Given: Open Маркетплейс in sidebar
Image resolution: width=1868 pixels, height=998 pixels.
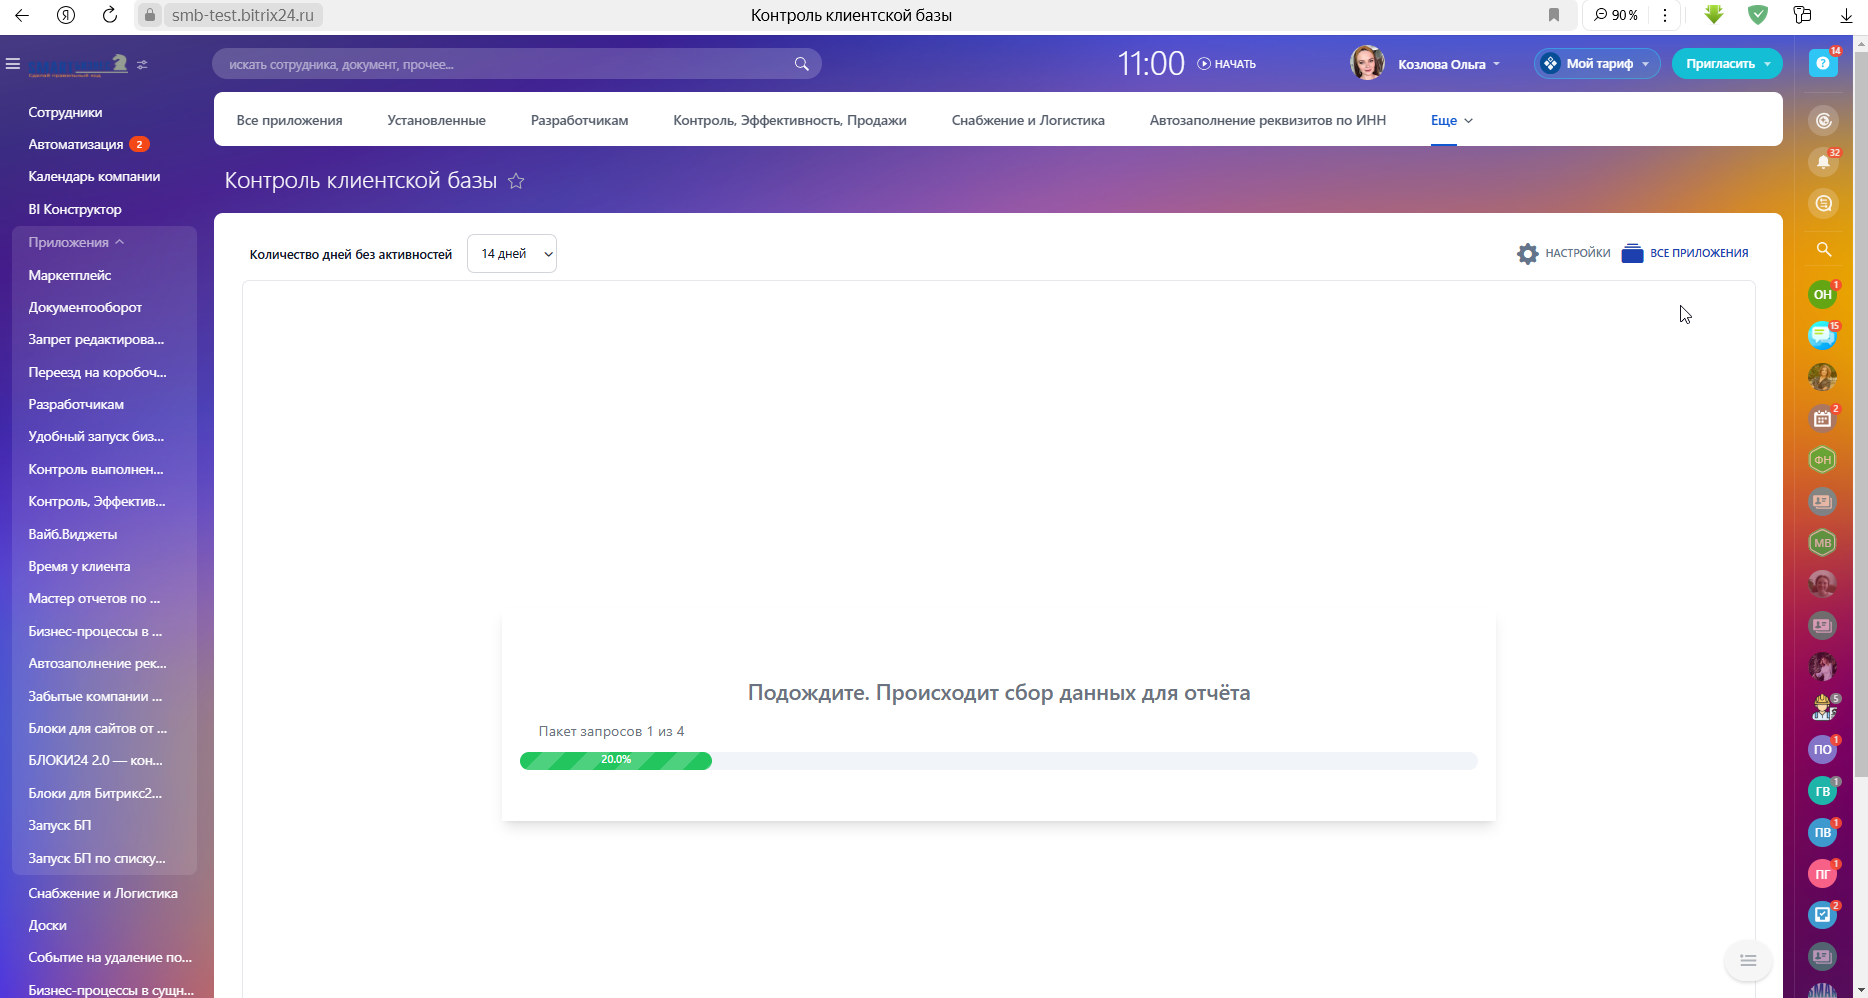Looking at the screenshot, I should (70, 275).
